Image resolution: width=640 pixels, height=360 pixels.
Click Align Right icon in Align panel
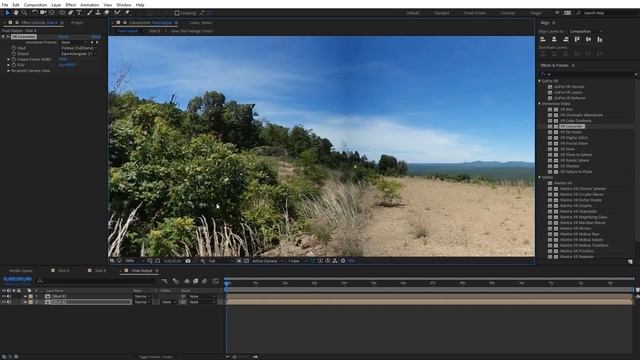(x=566, y=40)
